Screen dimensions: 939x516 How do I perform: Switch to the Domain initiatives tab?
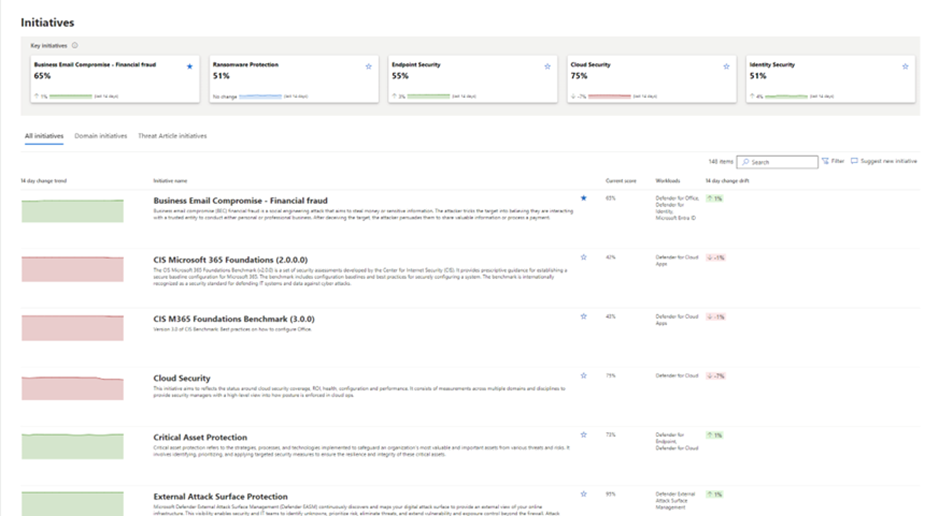point(101,136)
